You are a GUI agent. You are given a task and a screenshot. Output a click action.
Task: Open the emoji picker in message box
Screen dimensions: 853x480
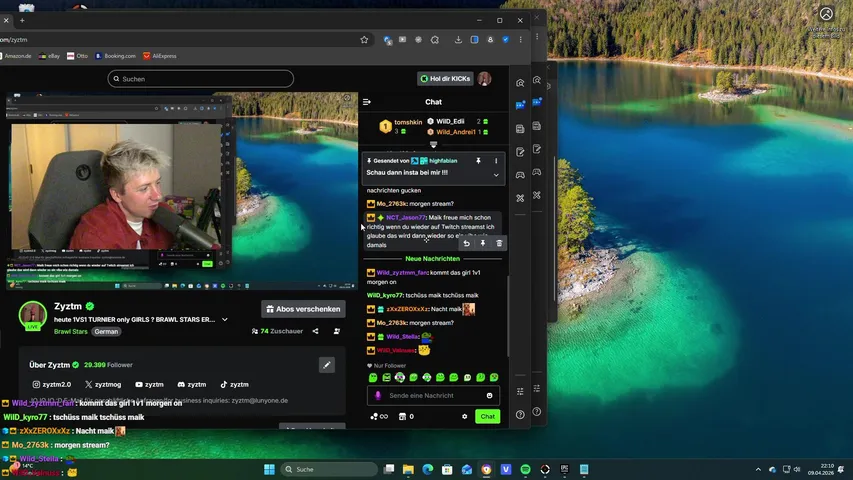point(489,396)
